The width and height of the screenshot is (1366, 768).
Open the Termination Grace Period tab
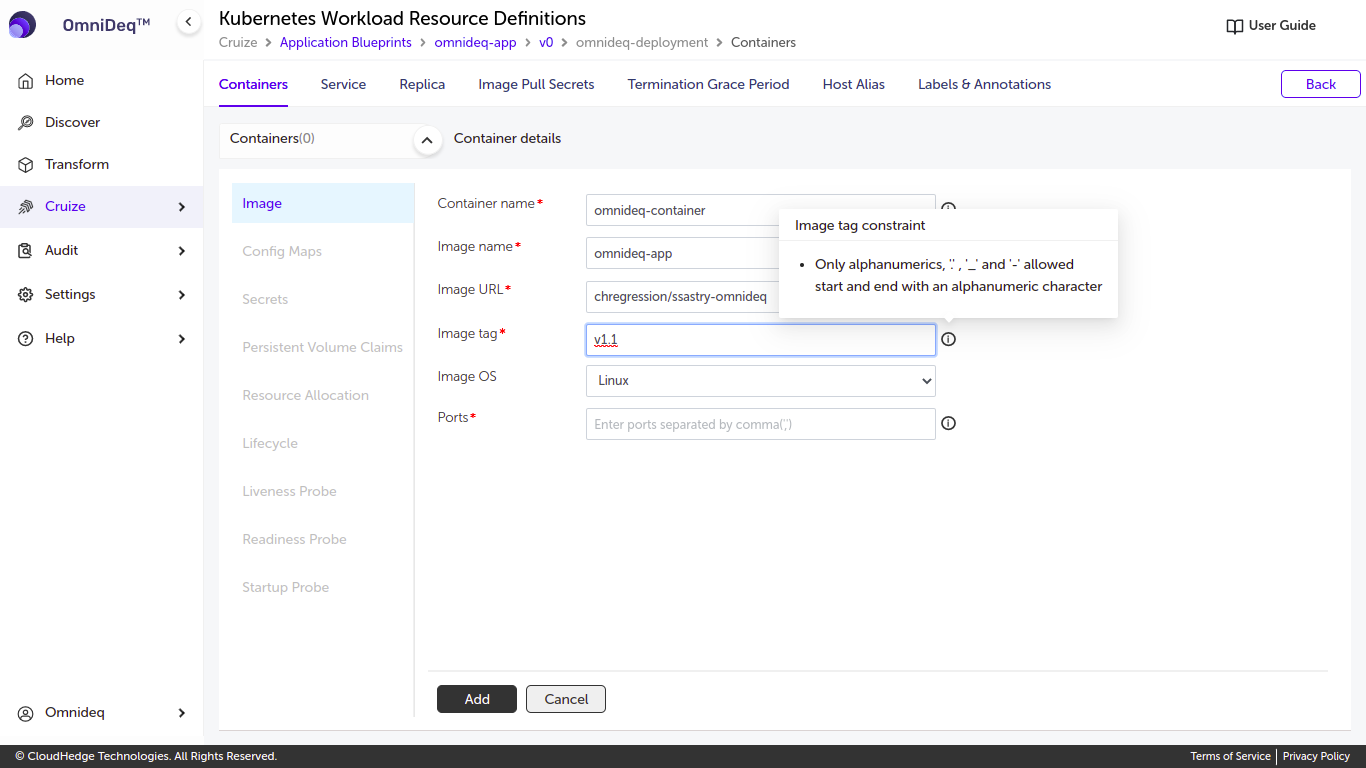point(708,85)
